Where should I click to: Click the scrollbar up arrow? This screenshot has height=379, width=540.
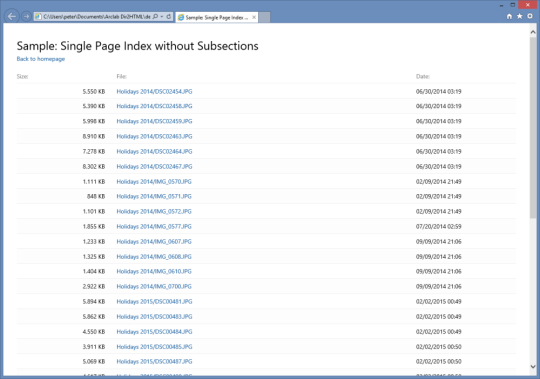coord(533,32)
